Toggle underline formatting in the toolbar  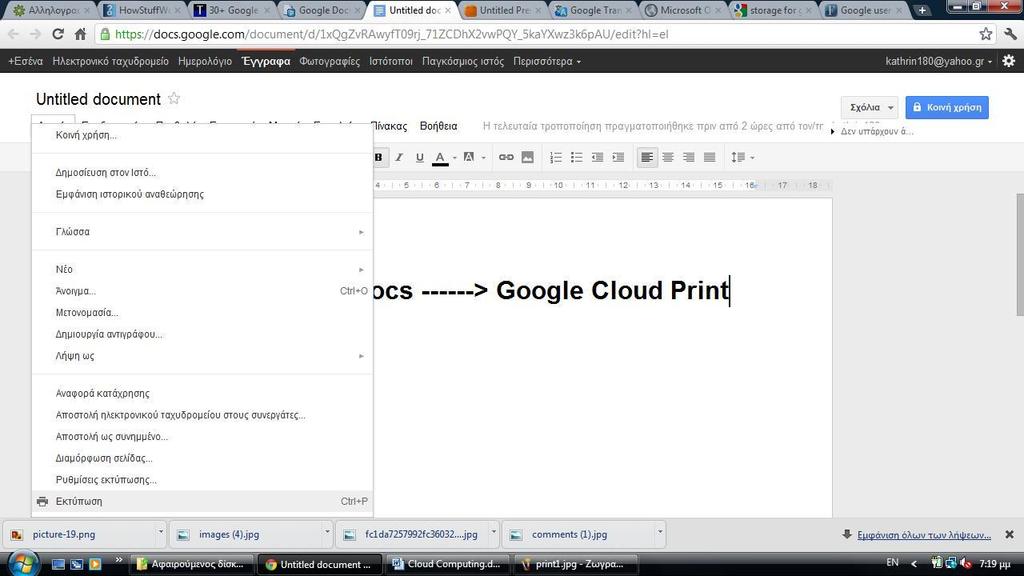tap(420, 157)
